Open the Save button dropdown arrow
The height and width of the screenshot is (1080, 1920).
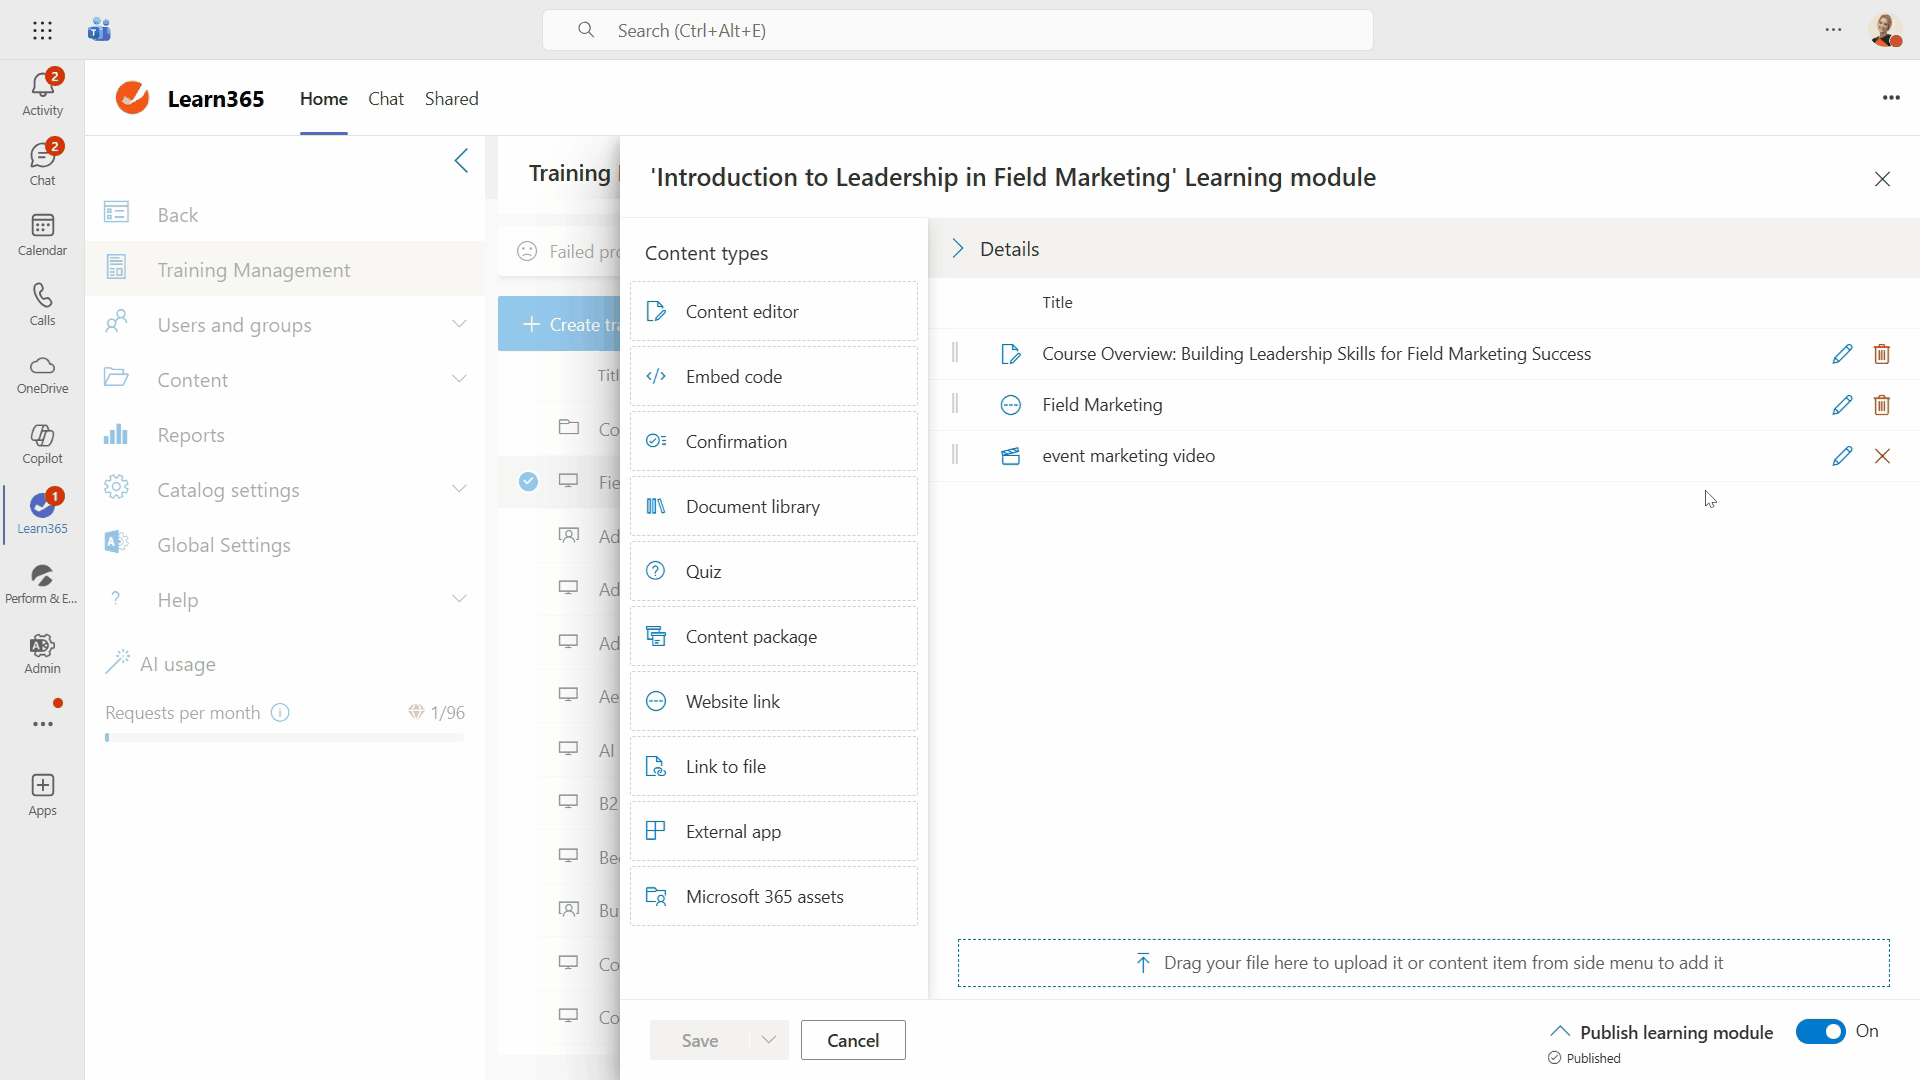coord(768,1040)
